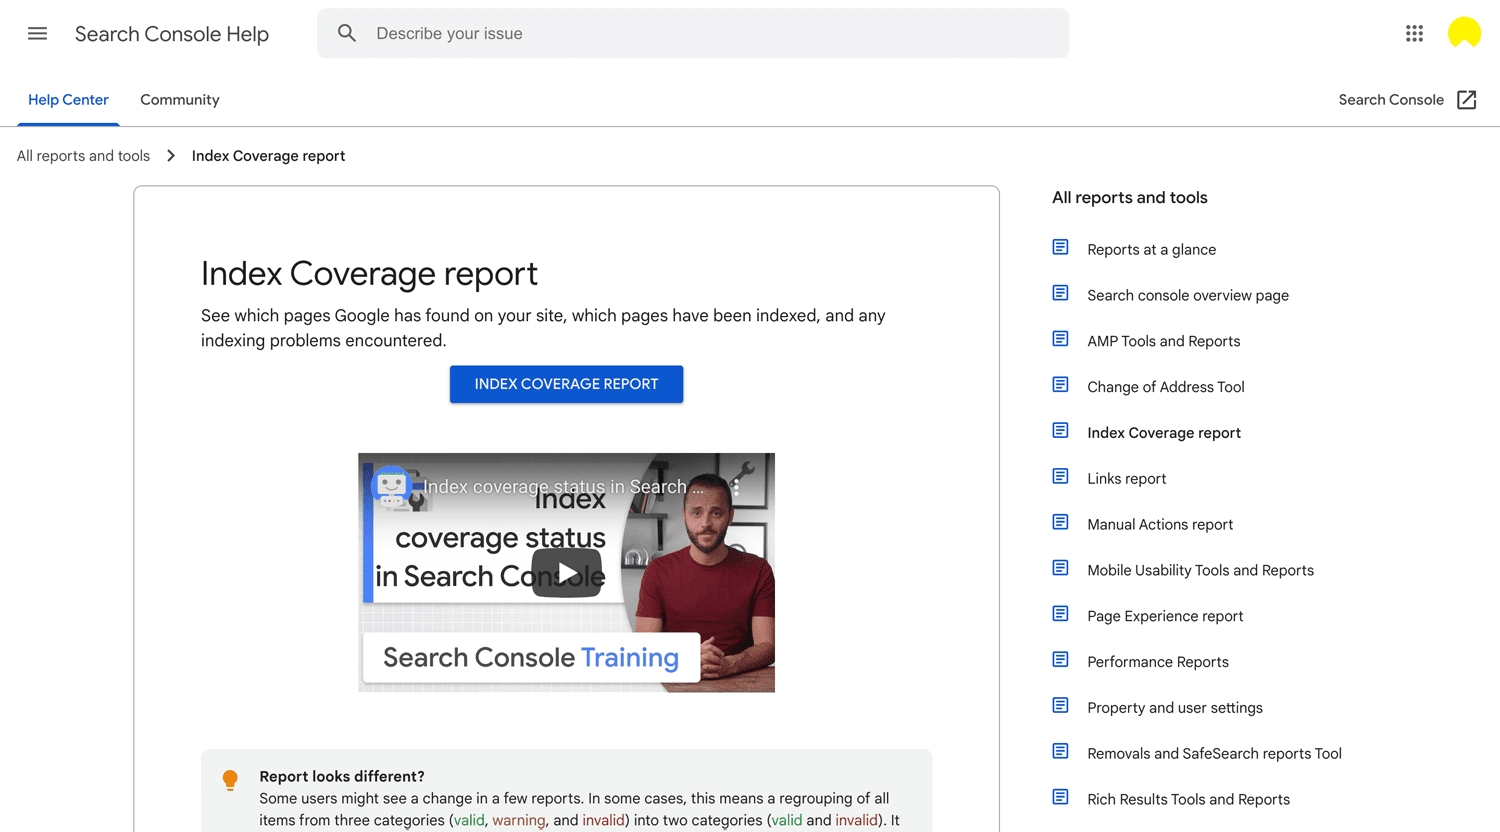The image size is (1500, 832).
Task: Click the Index Coverage report breadcrumb
Action: (268, 156)
